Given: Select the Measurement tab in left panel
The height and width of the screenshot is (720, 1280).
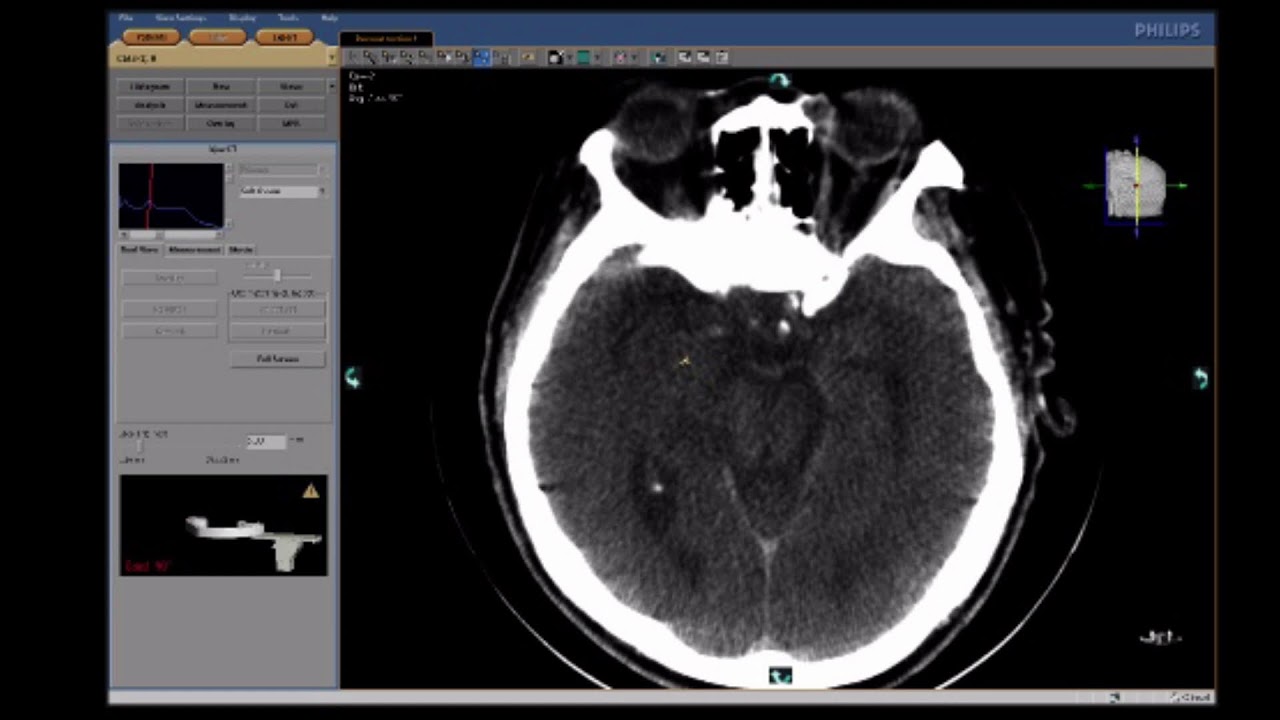Looking at the screenshot, I should click(x=194, y=249).
